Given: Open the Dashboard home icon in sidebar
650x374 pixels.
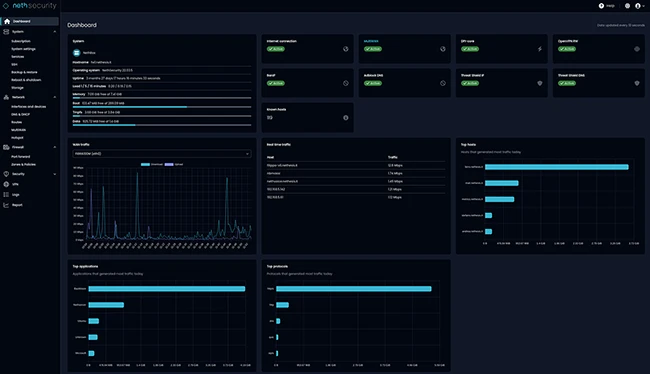Looking at the screenshot, I should pyautogui.click(x=7, y=21).
